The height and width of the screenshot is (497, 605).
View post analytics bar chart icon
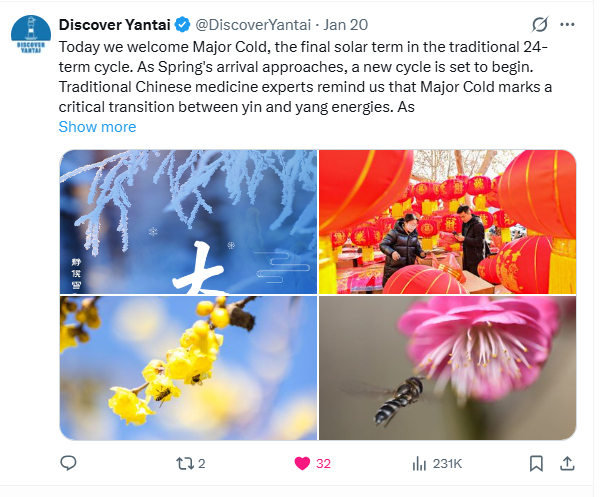point(419,463)
